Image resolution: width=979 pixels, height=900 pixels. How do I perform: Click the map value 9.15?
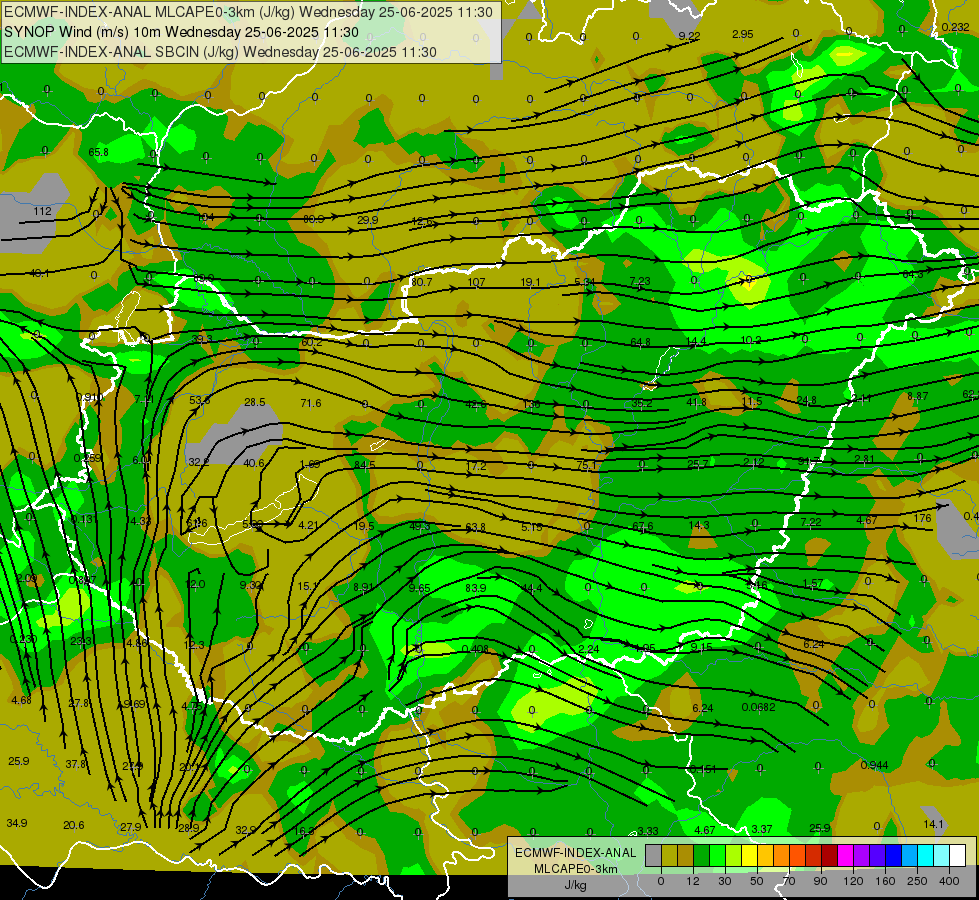click(x=702, y=647)
